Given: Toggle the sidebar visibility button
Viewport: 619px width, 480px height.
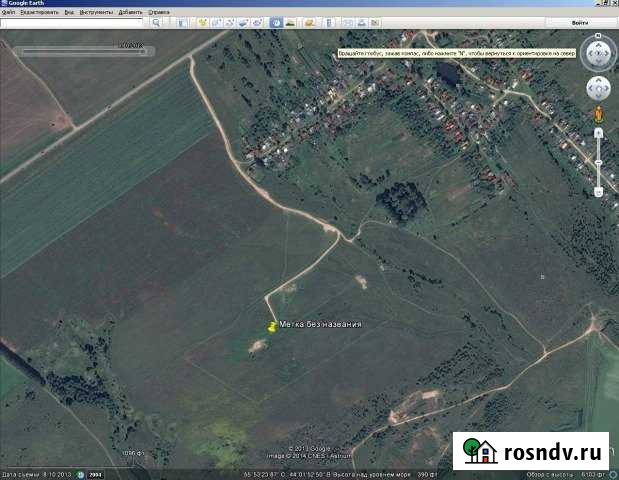Looking at the screenshot, I should (186, 21).
